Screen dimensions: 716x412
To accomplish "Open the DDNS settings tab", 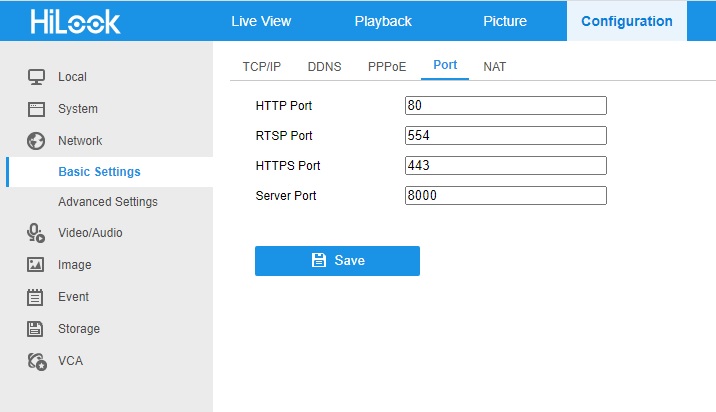I will click(324, 67).
